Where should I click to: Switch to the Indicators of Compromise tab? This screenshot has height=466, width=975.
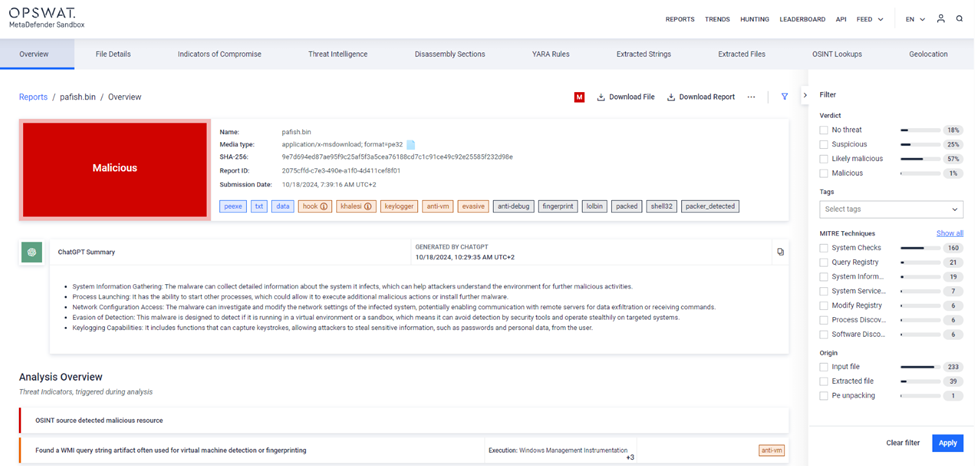[x=219, y=54]
